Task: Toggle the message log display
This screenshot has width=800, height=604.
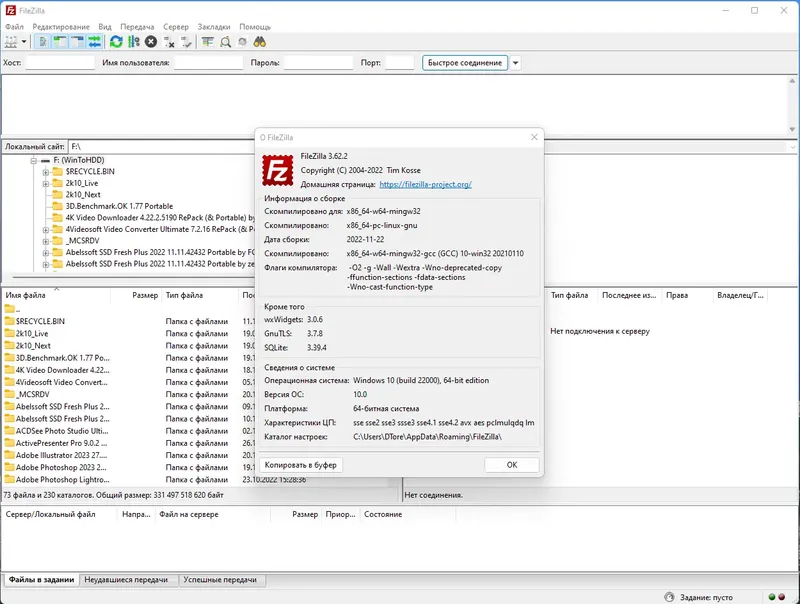Action: coord(43,42)
